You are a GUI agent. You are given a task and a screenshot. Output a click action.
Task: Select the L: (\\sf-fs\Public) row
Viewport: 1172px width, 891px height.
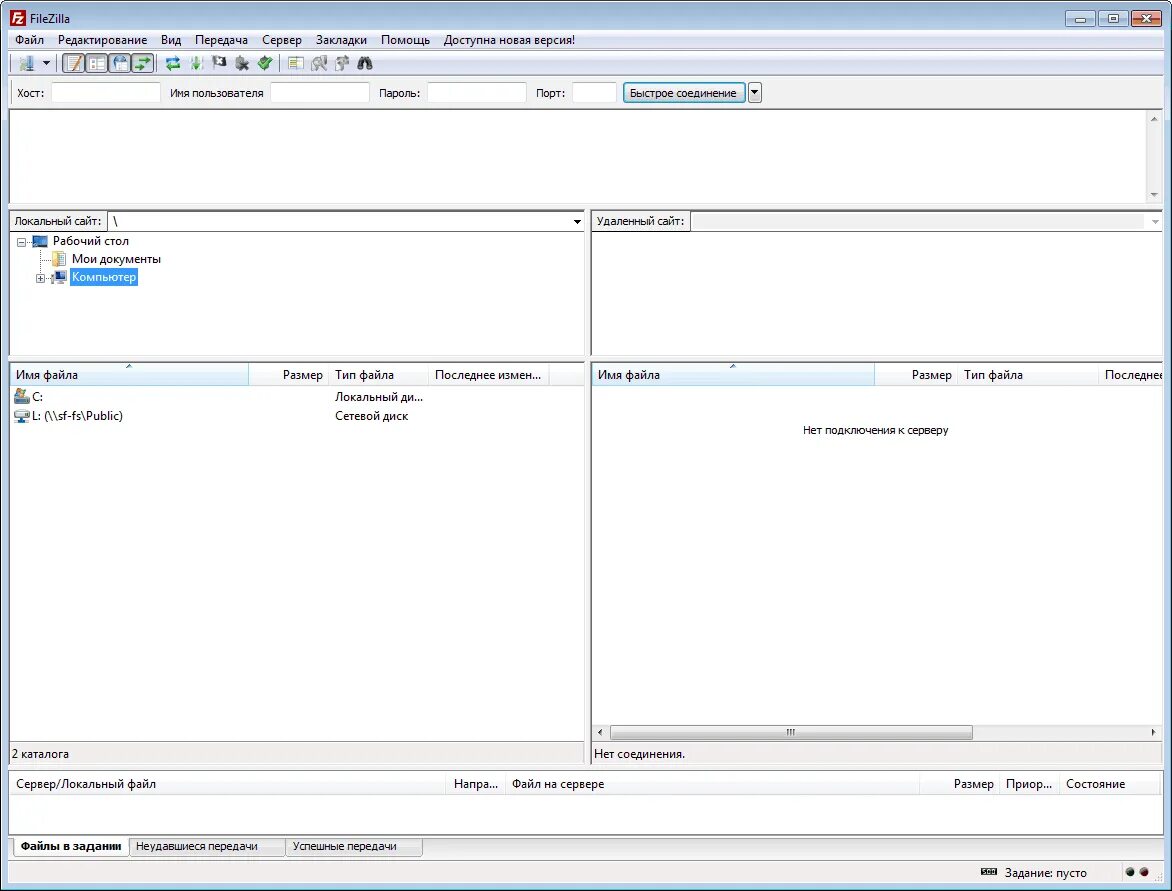[x=297, y=416]
